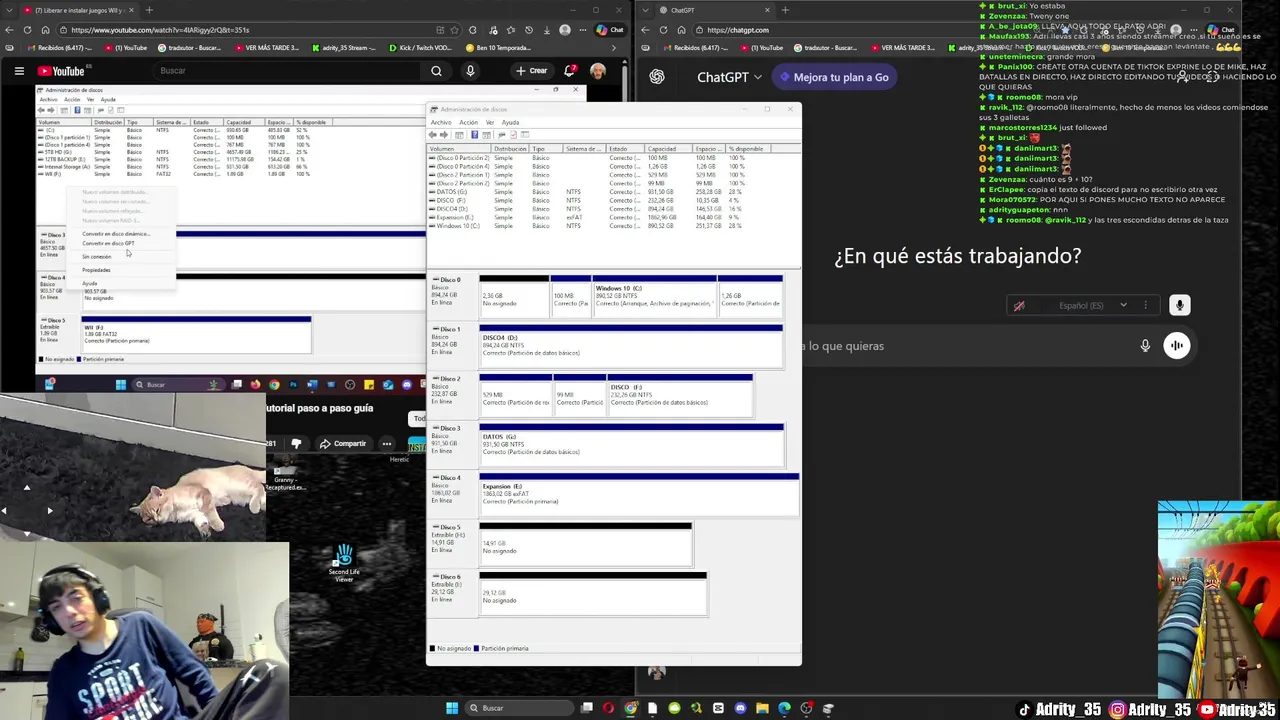Image resolution: width=1280 pixels, height=720 pixels.
Task: Click forward arrow in front Disk Management toolbar
Action: click(x=444, y=135)
